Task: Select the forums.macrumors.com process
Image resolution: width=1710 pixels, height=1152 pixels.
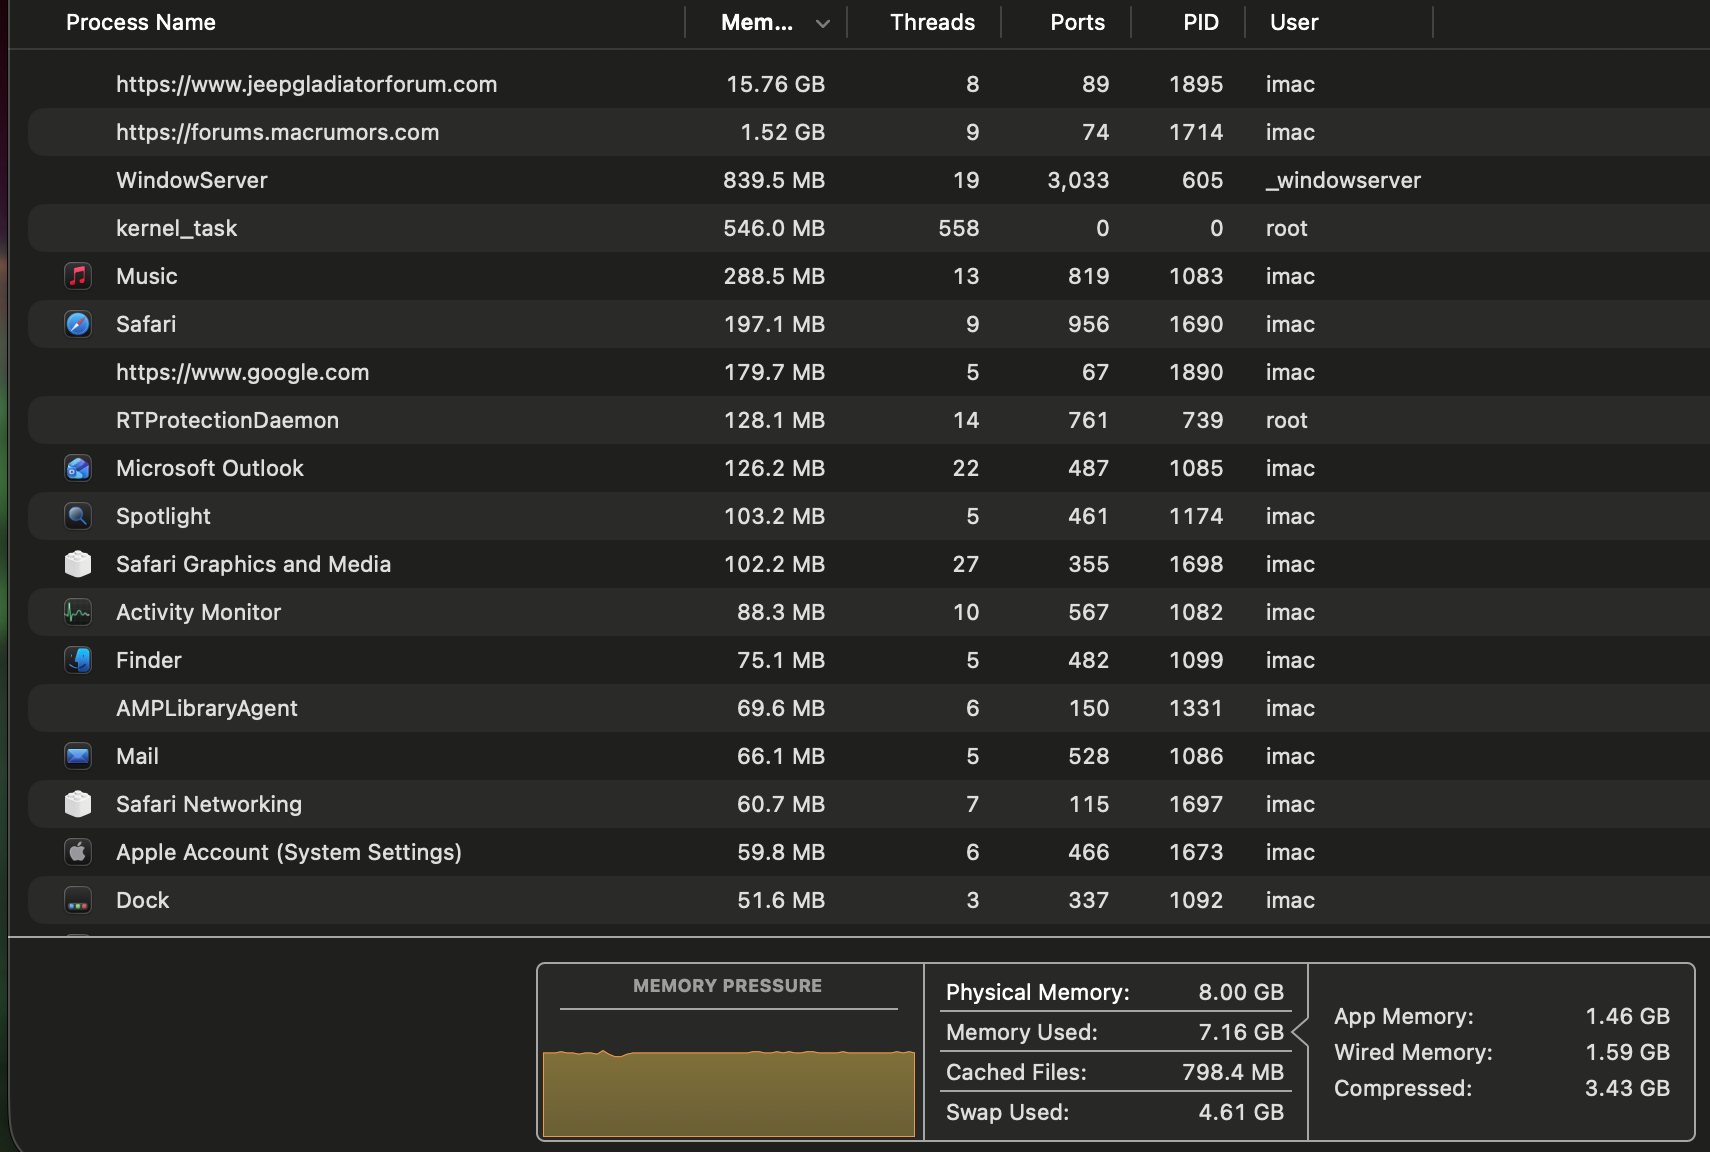Action: [x=277, y=132]
